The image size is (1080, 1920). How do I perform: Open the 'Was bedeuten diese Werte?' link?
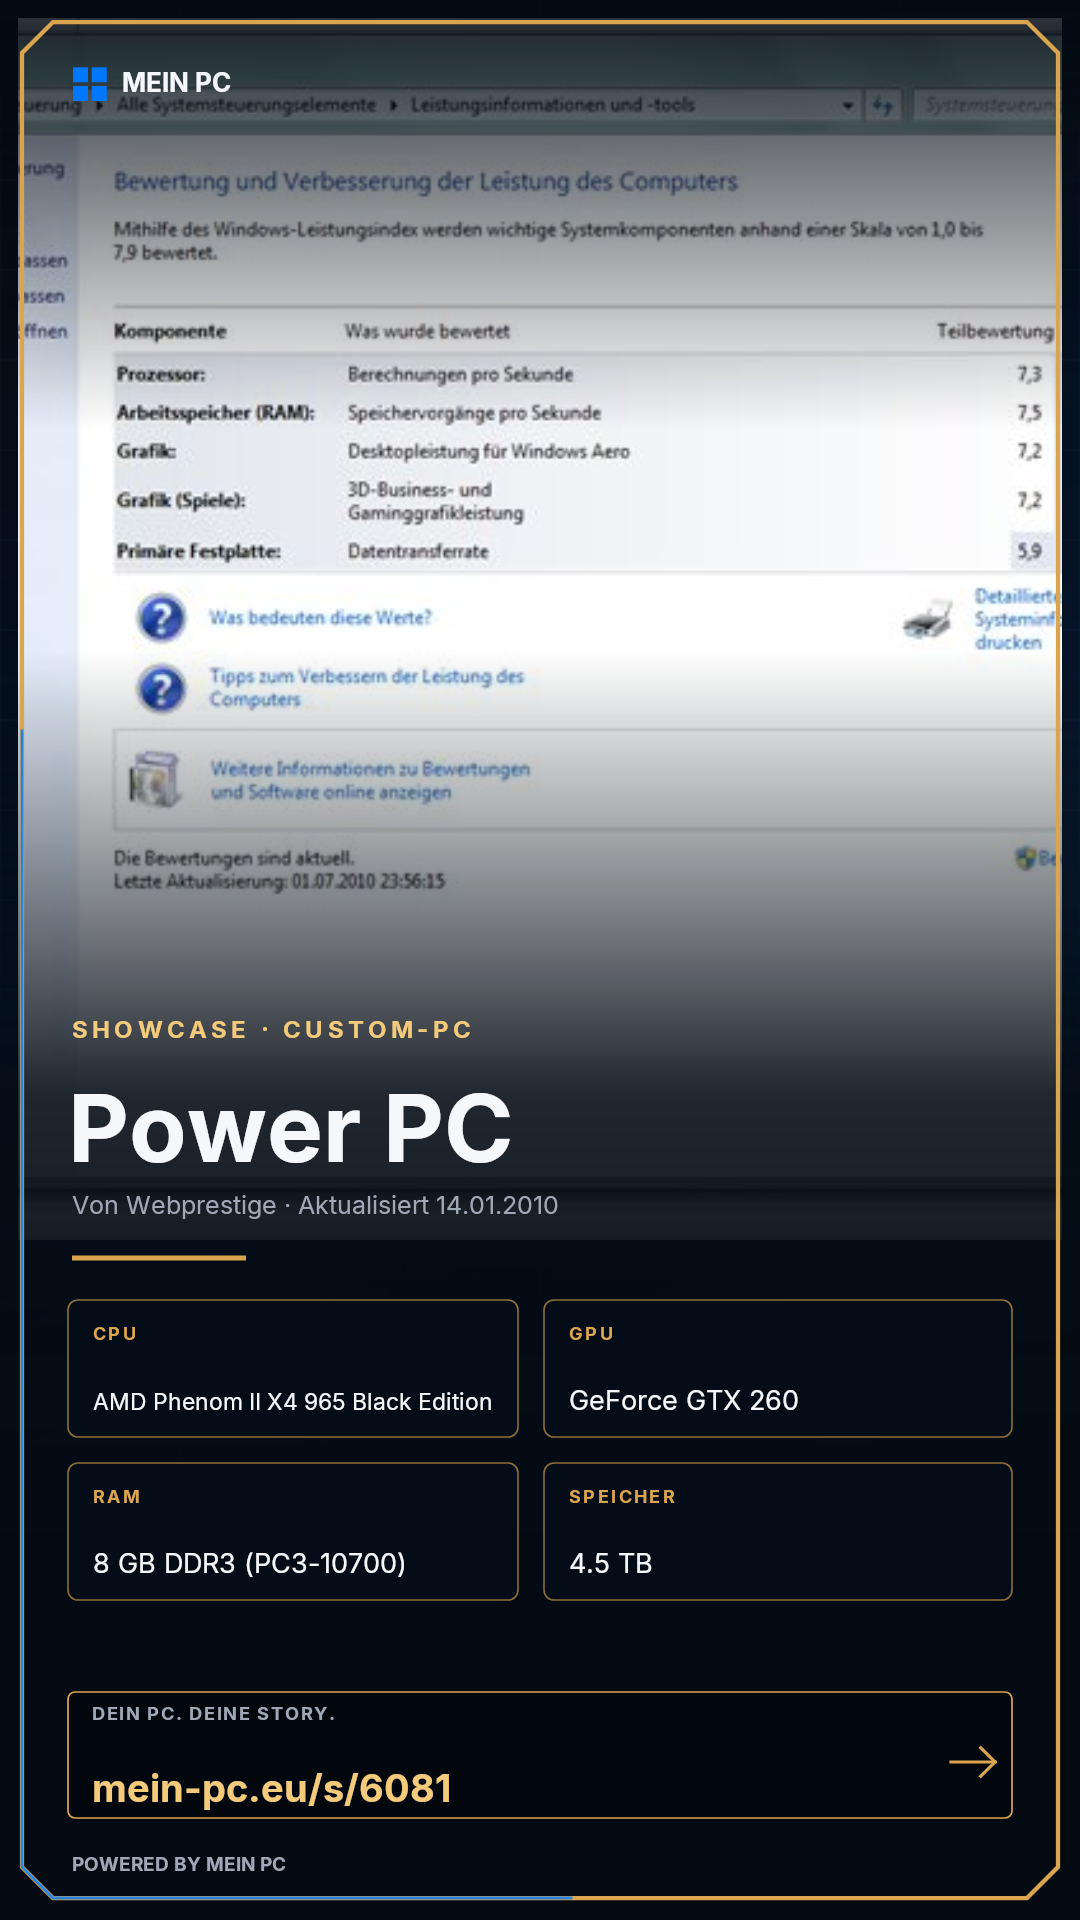[x=320, y=618]
